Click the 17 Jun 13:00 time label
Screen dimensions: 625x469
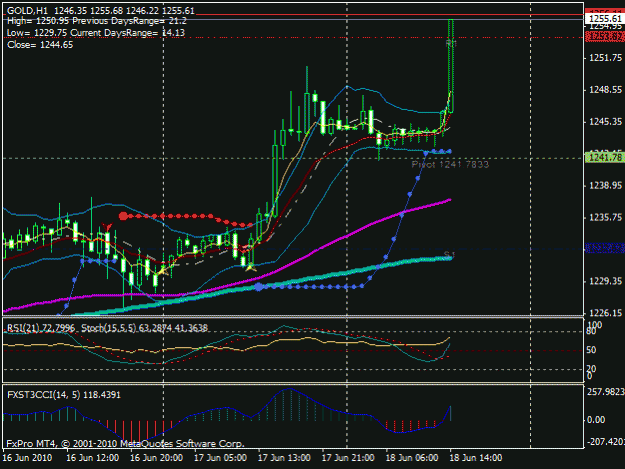coord(284,457)
